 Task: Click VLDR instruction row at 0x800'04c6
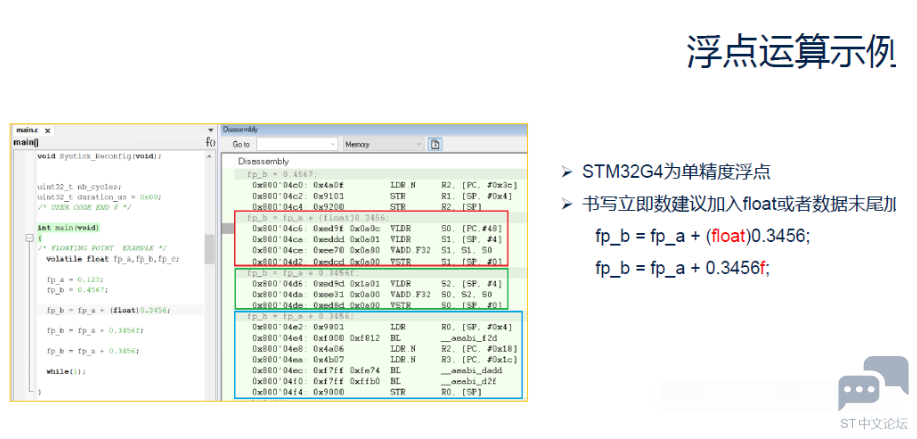377,229
